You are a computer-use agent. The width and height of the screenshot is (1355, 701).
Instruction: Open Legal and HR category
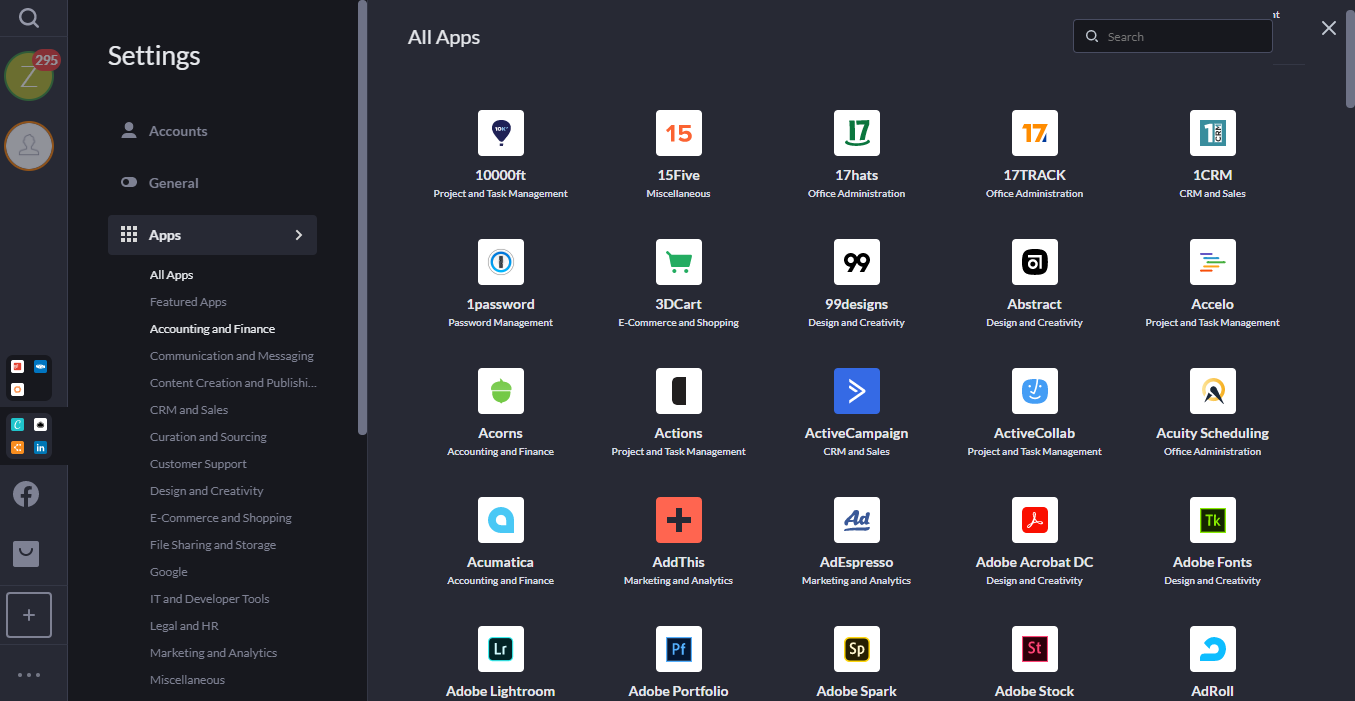coord(184,626)
